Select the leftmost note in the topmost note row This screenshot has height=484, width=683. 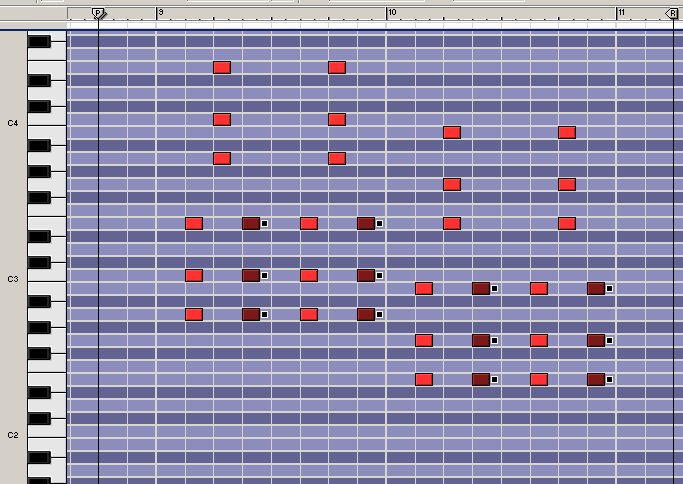click(x=222, y=67)
